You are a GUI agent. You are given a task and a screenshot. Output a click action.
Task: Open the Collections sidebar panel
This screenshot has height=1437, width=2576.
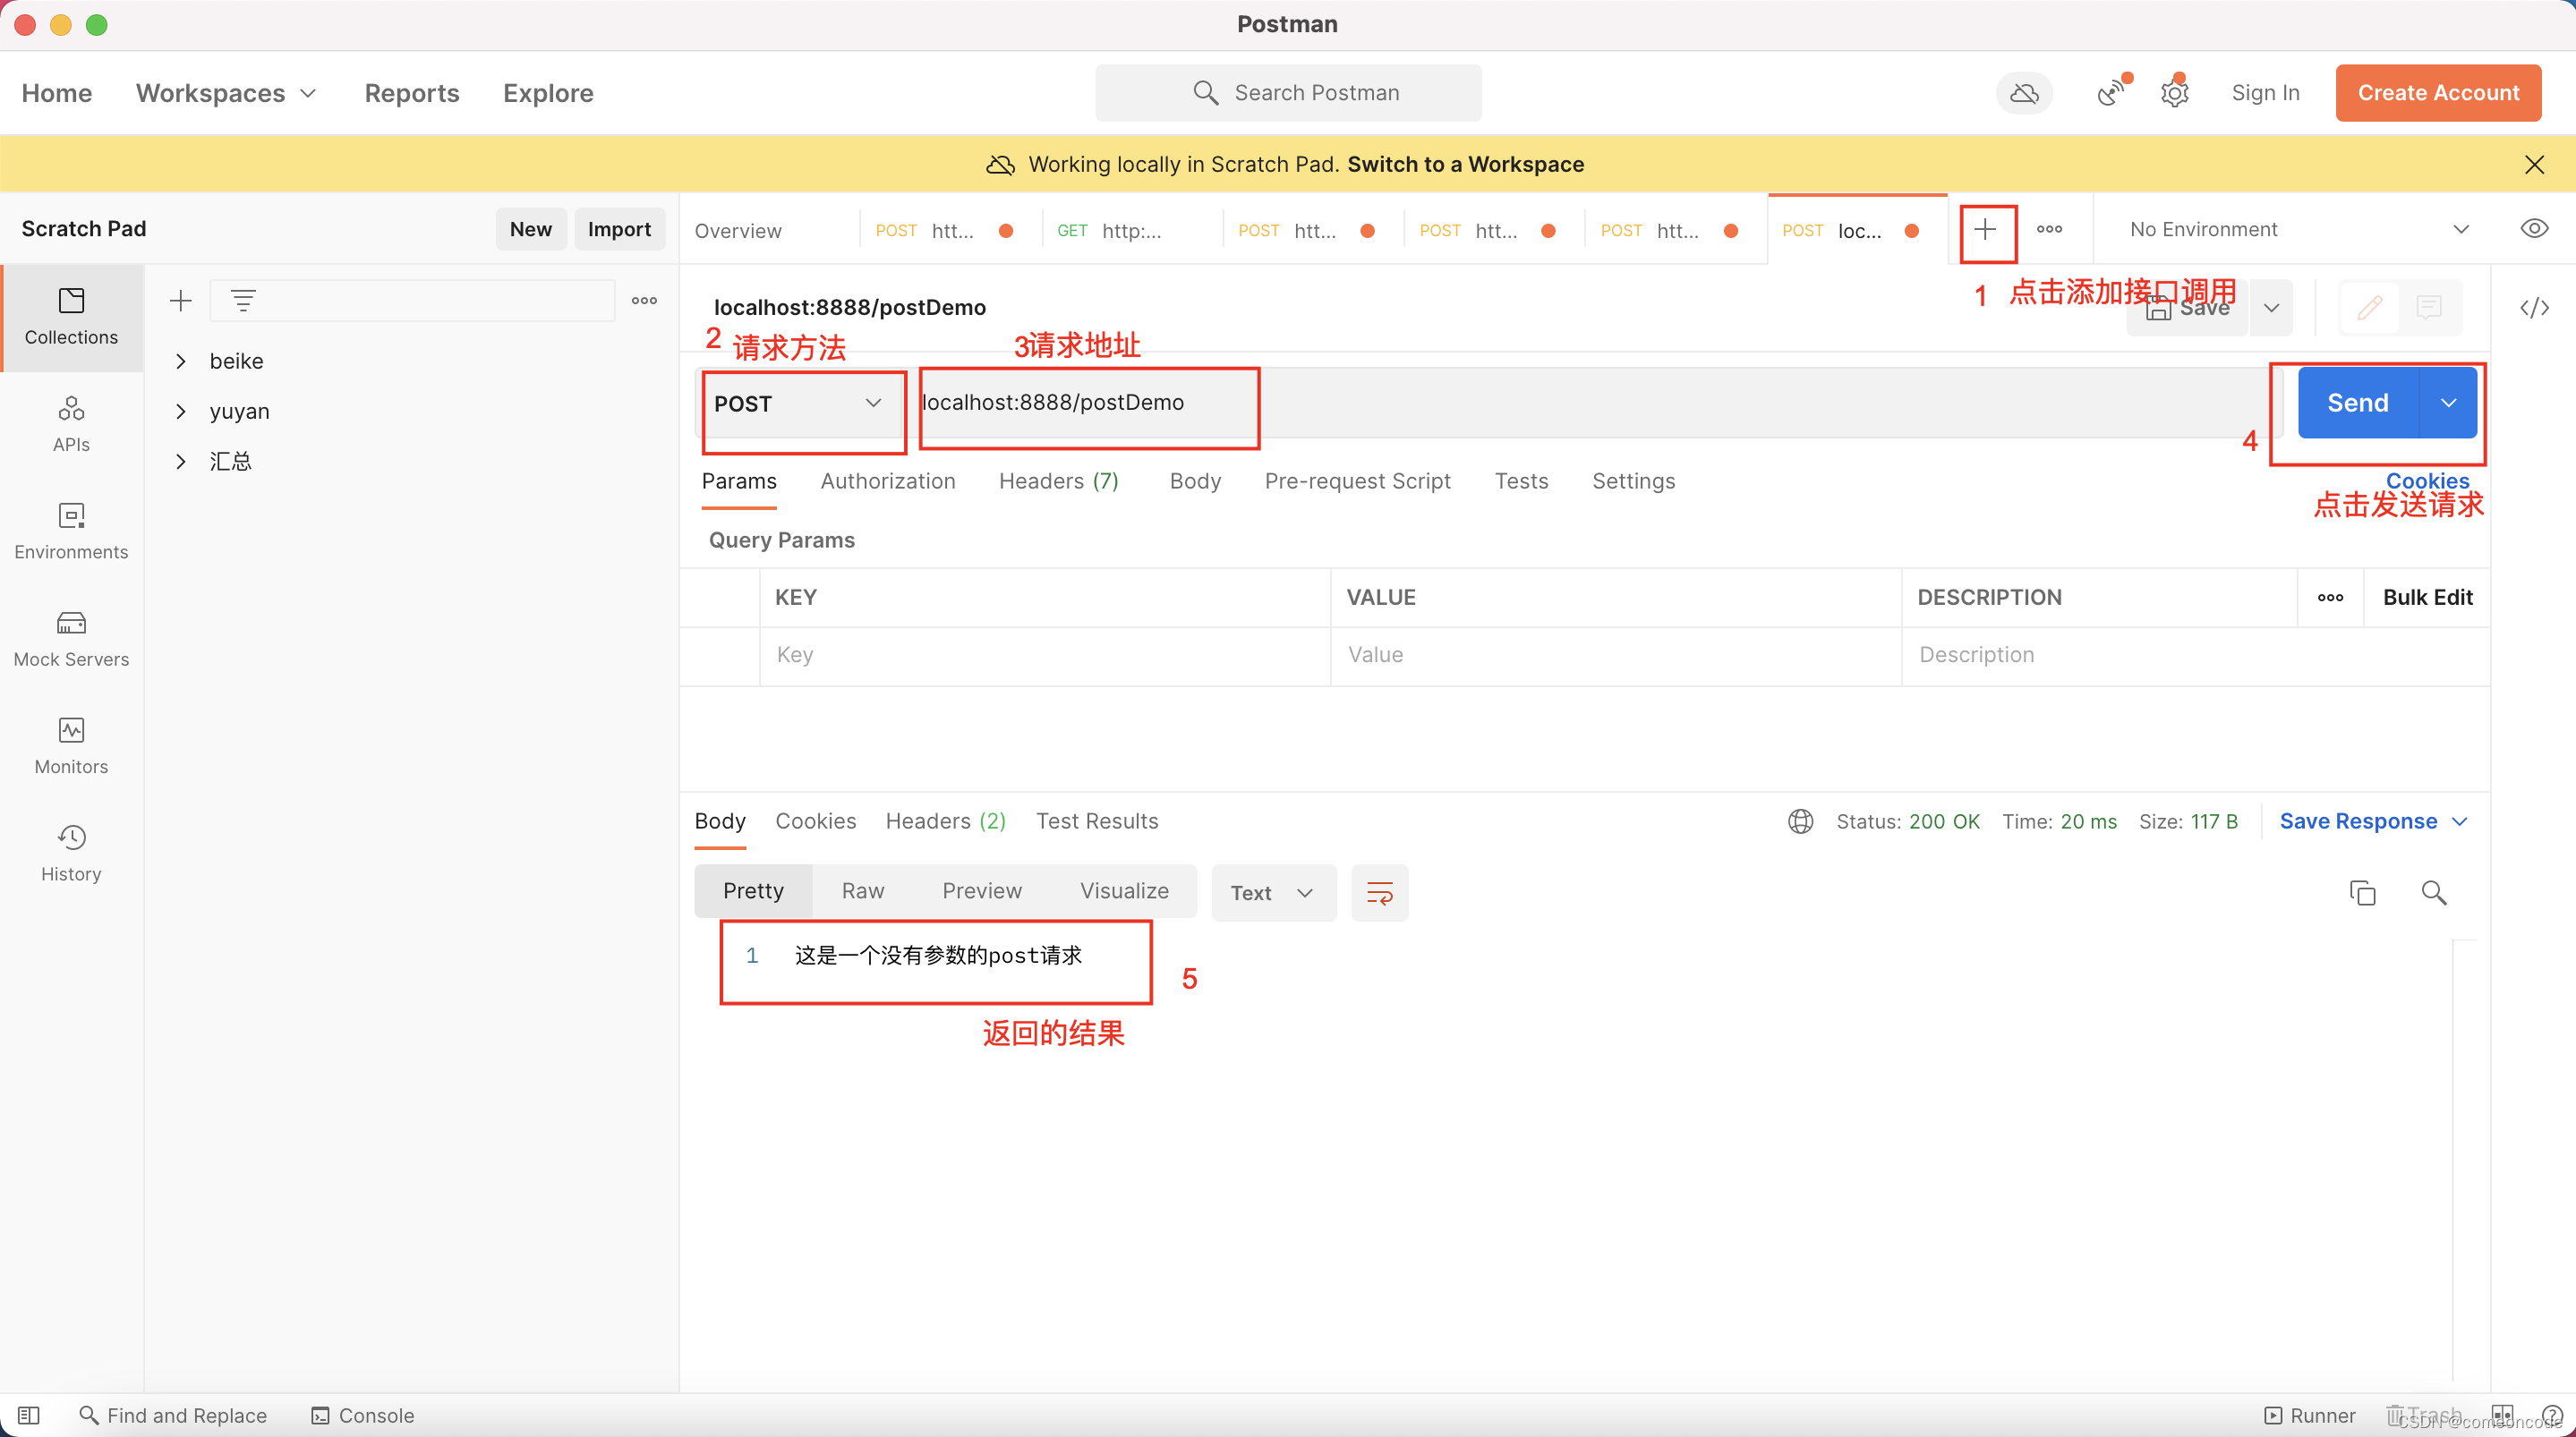tap(71, 317)
